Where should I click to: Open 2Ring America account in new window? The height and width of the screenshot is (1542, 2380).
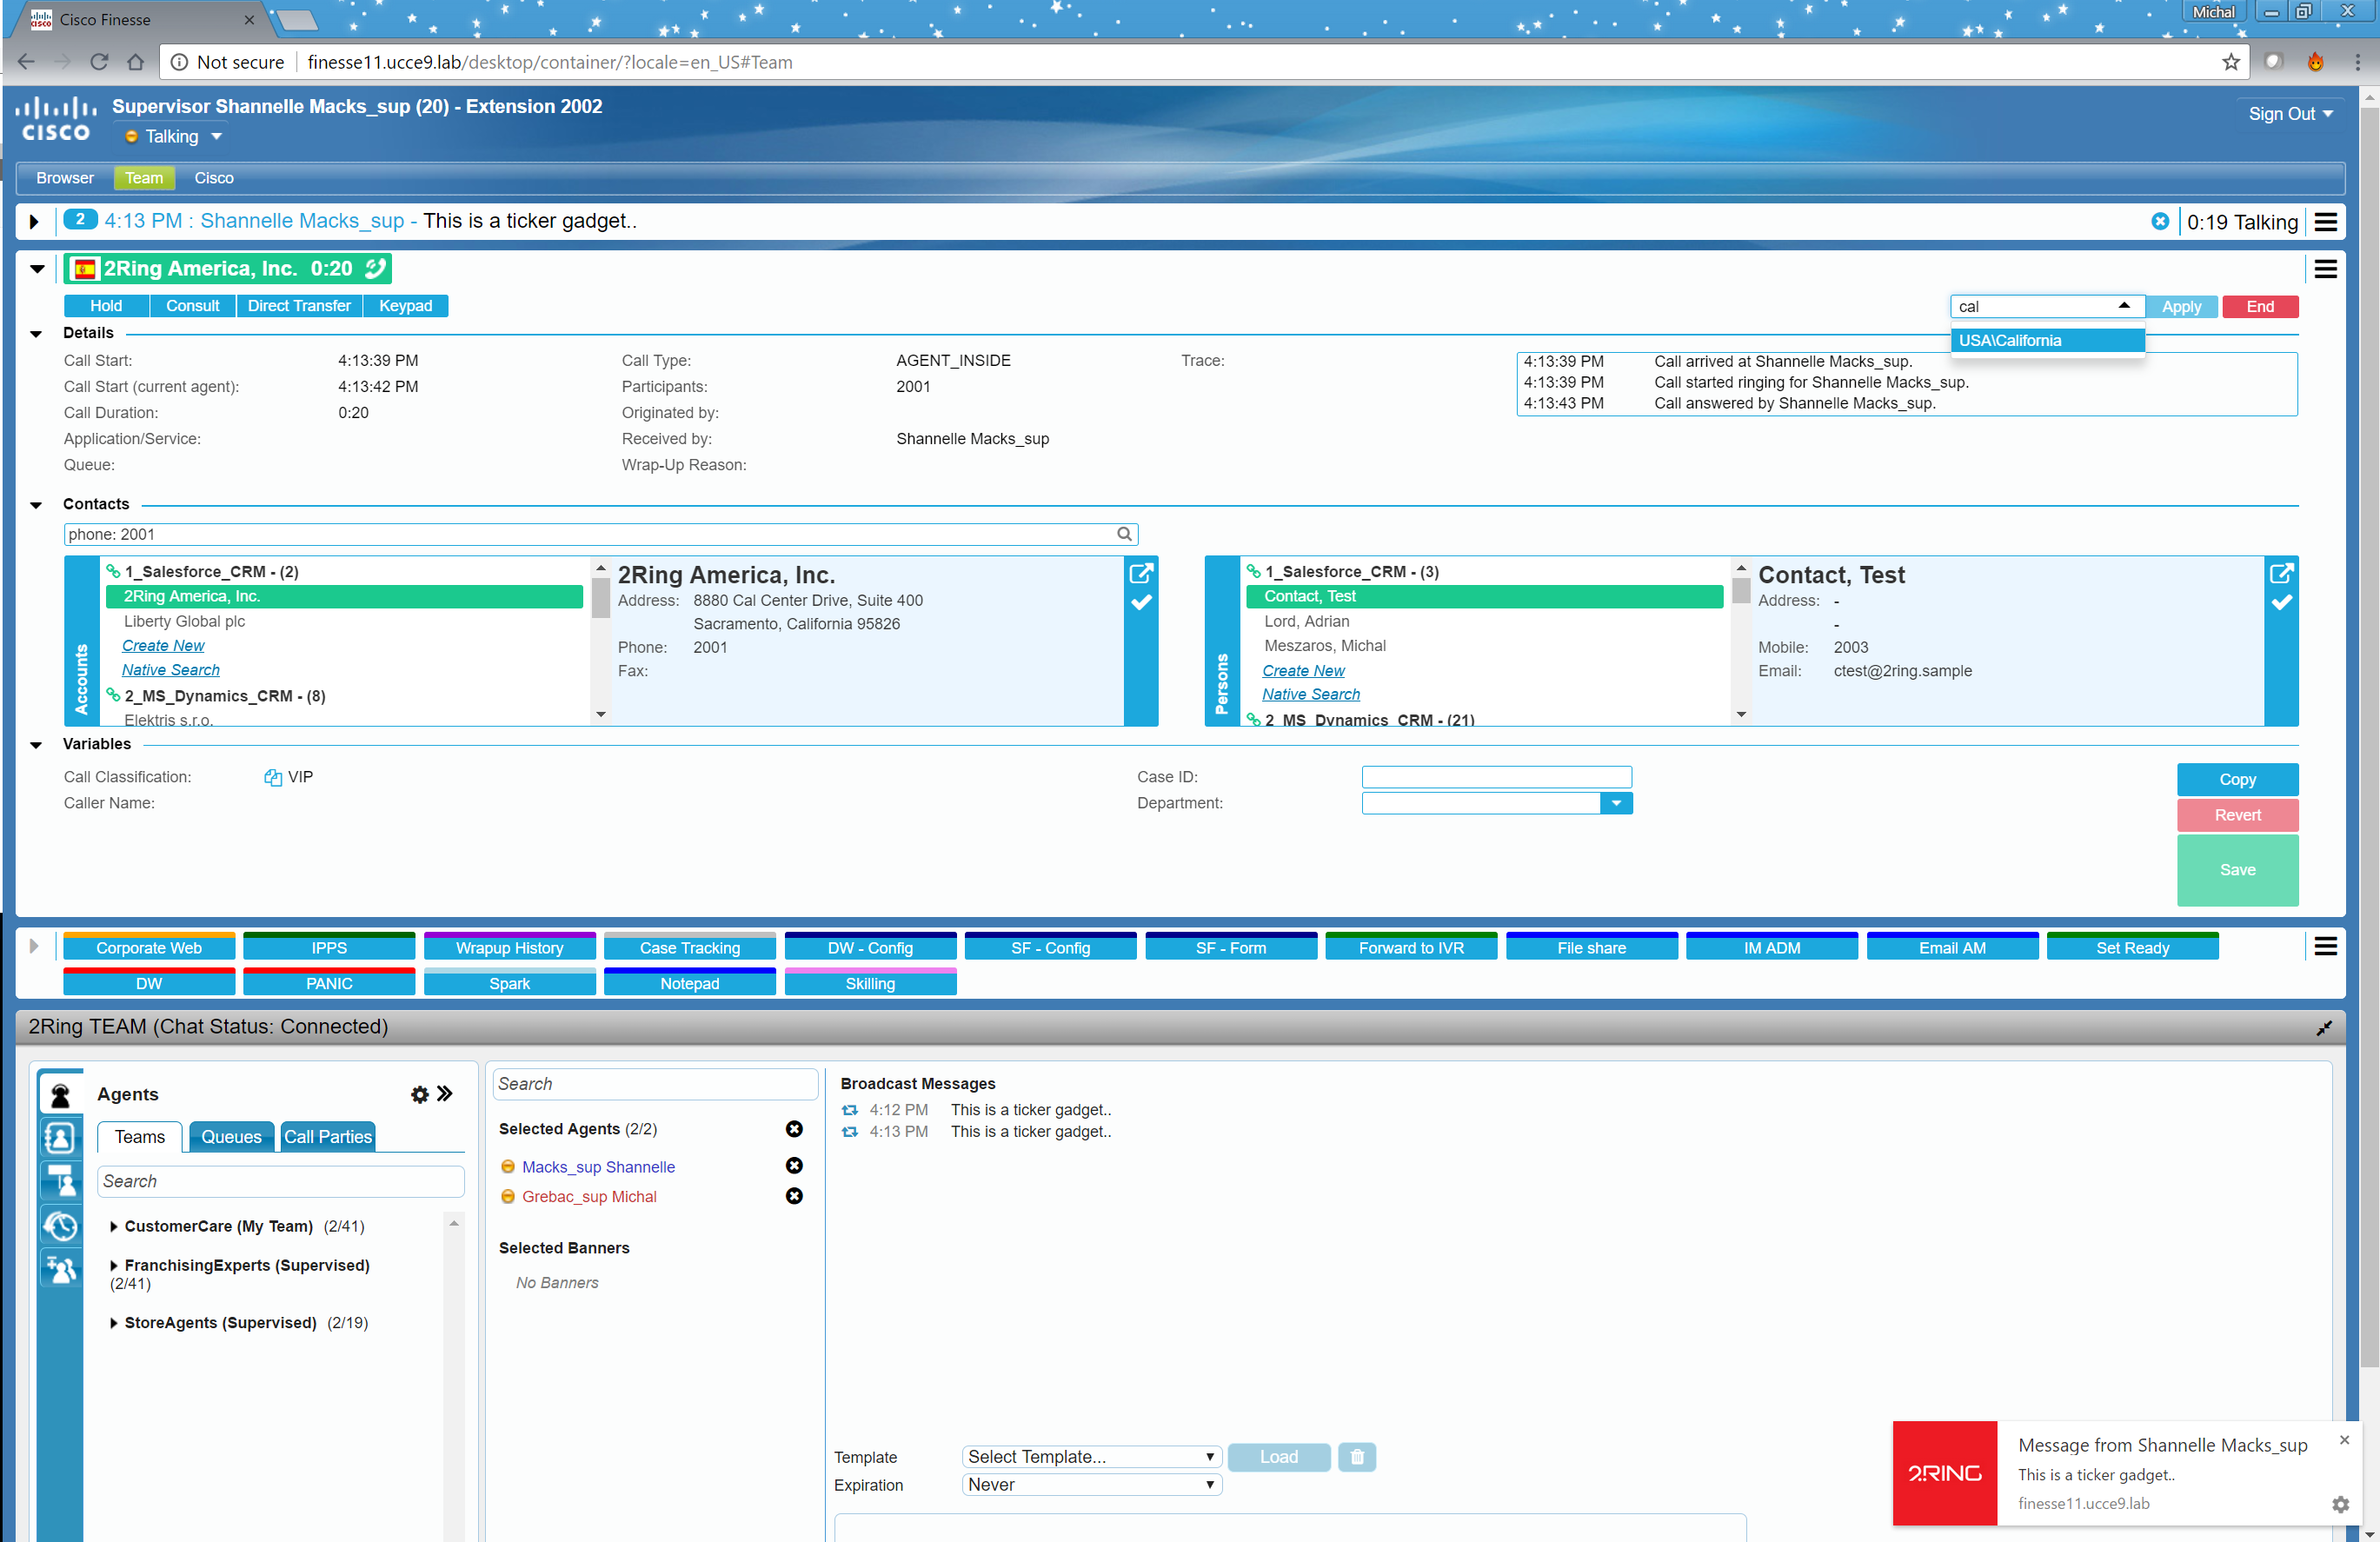pos(1141,573)
